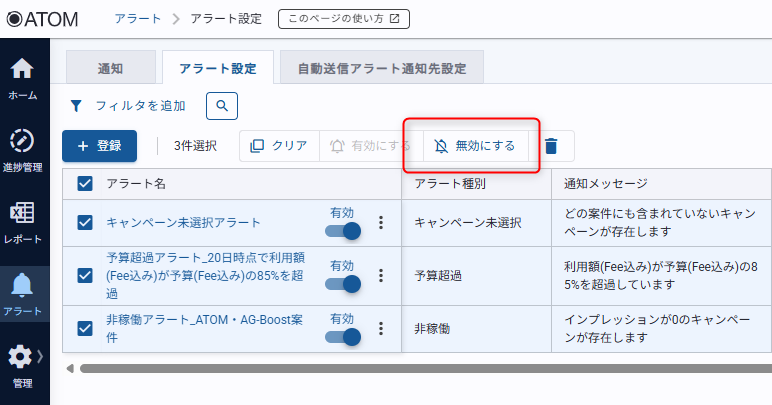Switch to the 通知 tab

pyautogui.click(x=110, y=69)
